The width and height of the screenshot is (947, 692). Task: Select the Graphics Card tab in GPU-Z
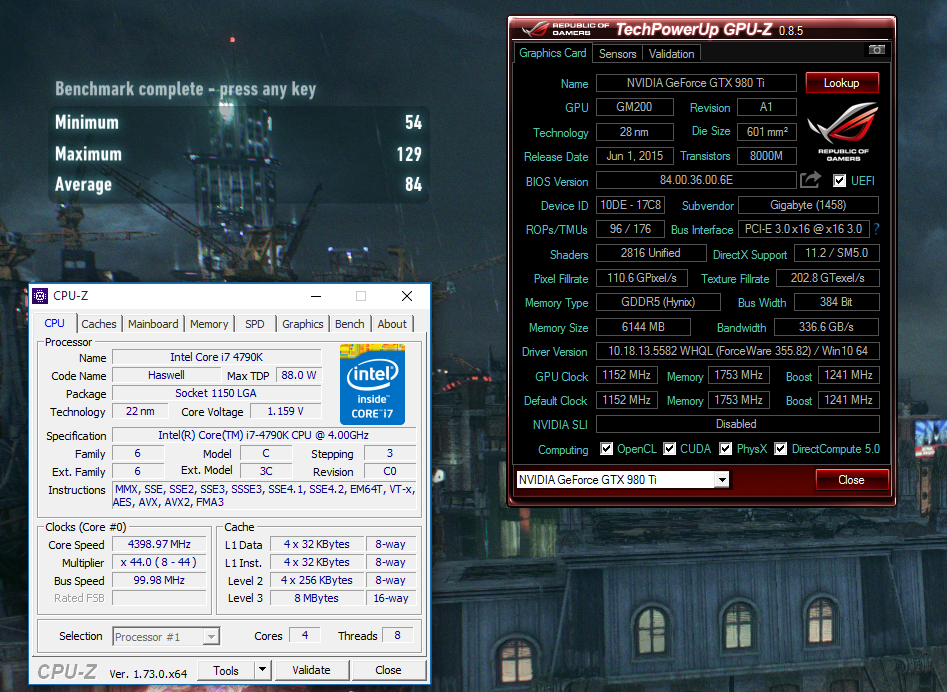(553, 53)
